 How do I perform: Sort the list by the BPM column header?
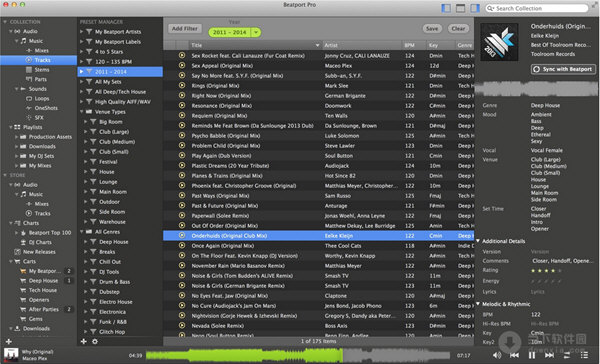click(414, 45)
